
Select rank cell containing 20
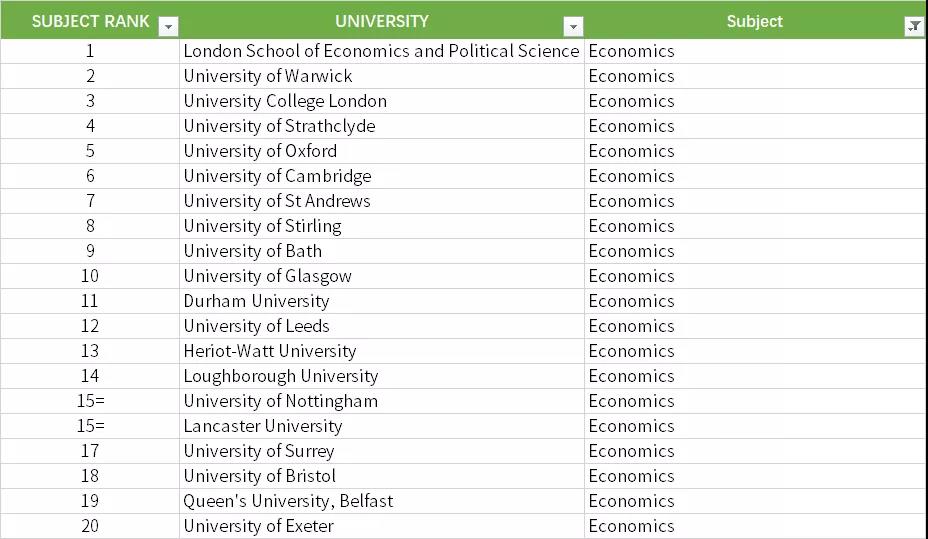[x=90, y=526]
